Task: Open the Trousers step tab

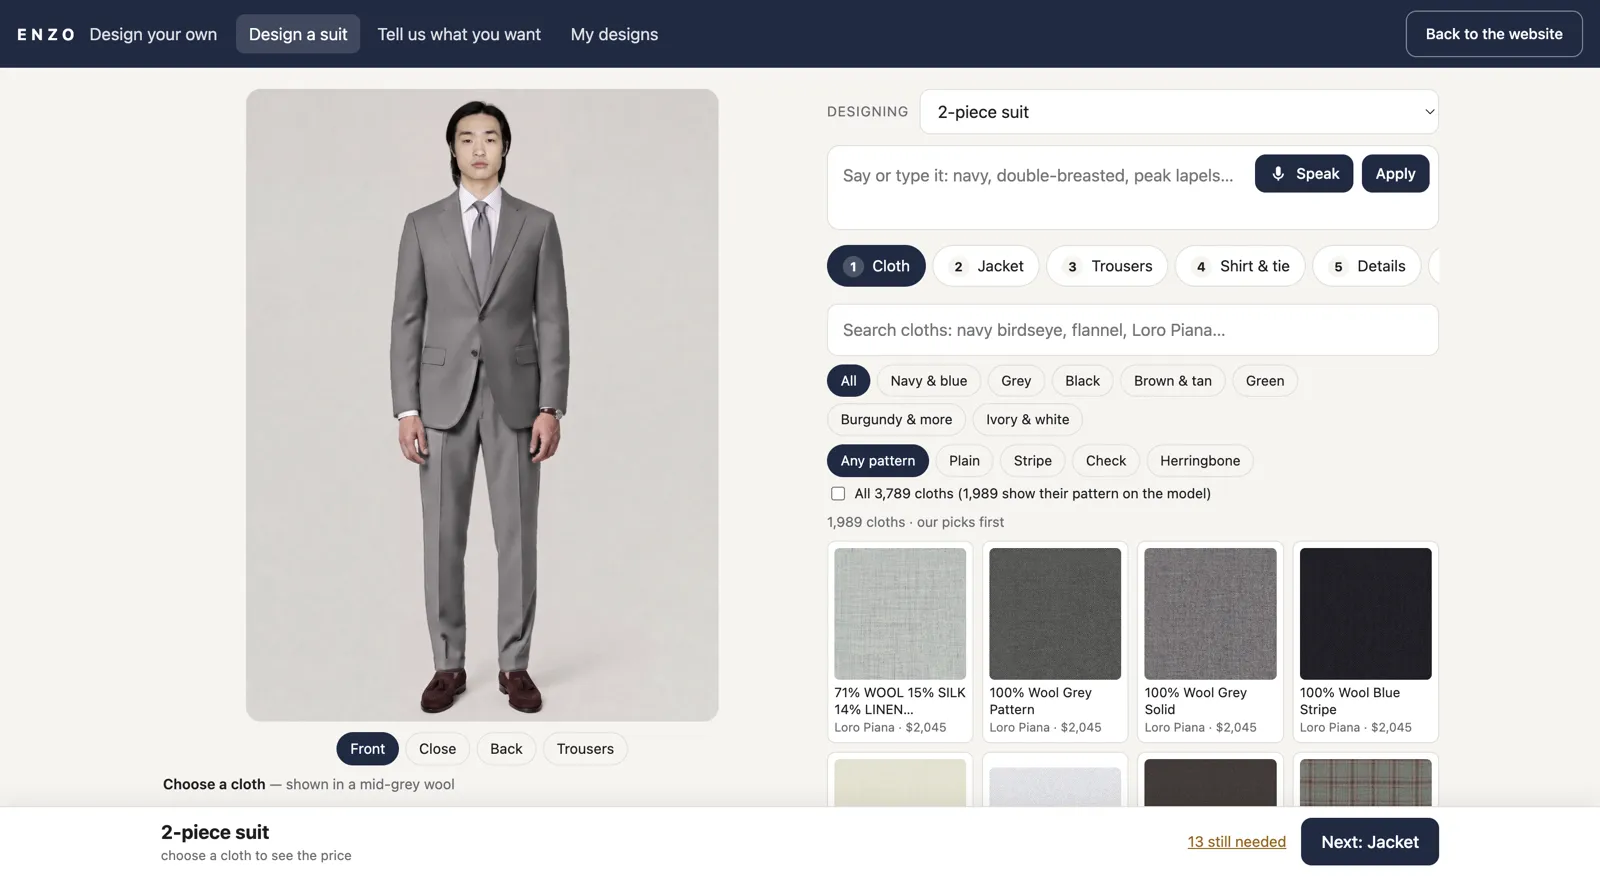Action: [x=1107, y=266]
